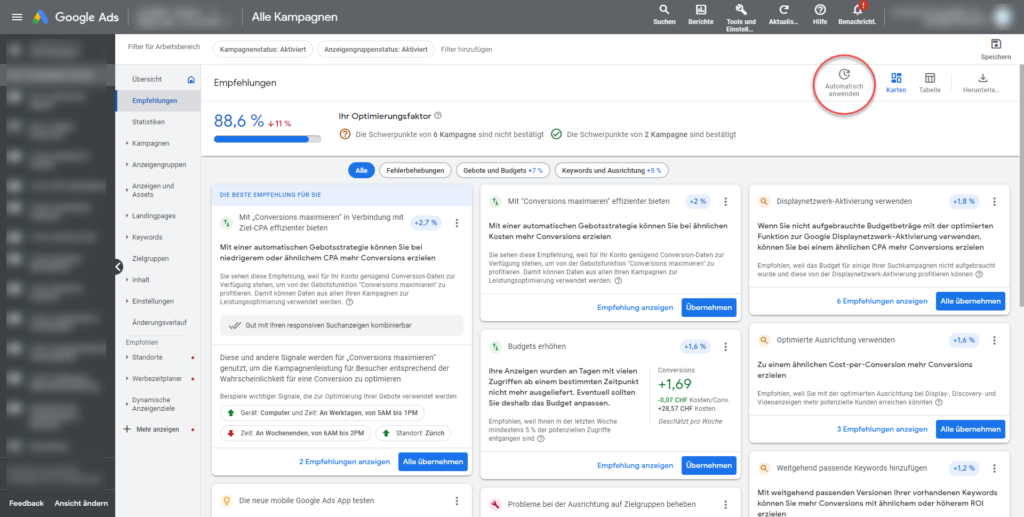Collapse the side navigation arrow
Screen dimensions: 1024x517
(118, 266)
